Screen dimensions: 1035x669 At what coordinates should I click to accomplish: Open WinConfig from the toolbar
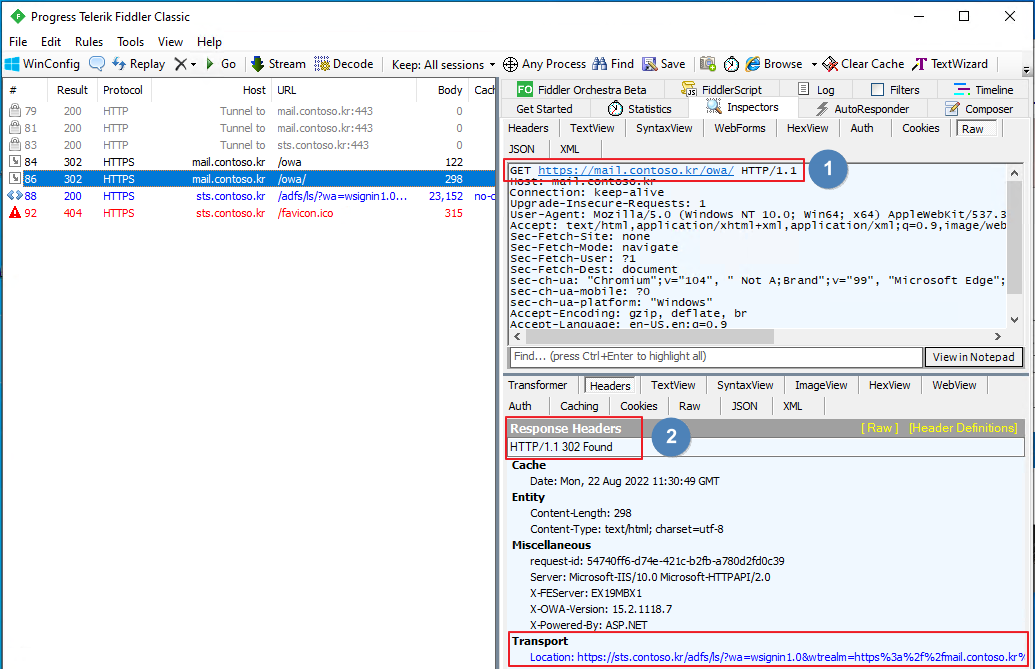[x=42, y=64]
